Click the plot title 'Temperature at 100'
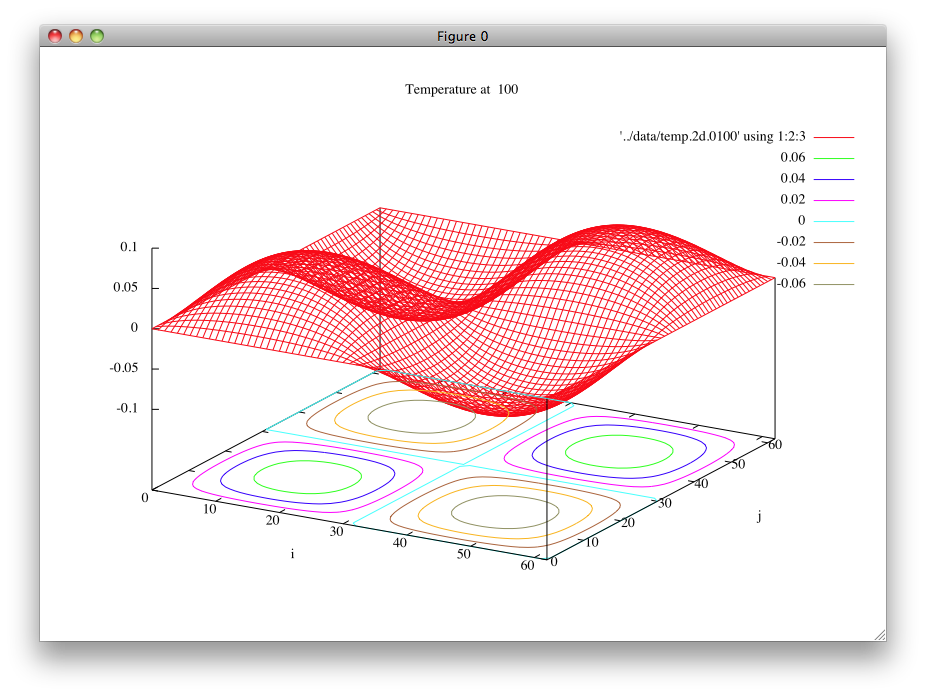The width and height of the screenshot is (926, 696). 461,89
